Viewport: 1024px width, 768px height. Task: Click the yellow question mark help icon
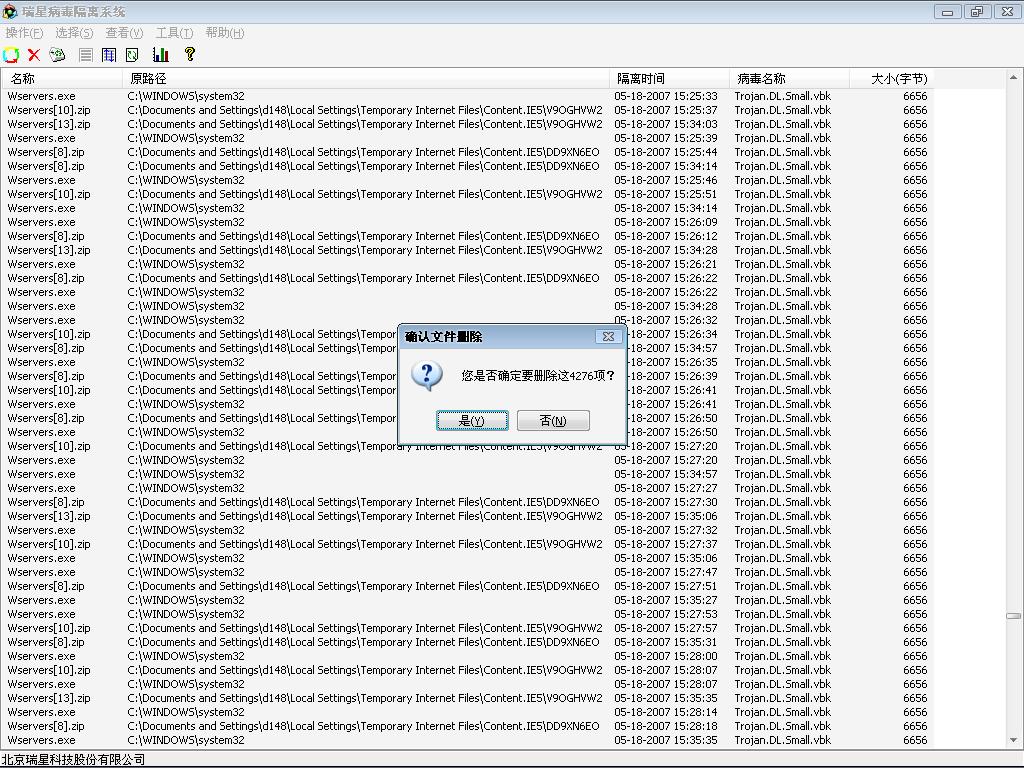pos(189,54)
